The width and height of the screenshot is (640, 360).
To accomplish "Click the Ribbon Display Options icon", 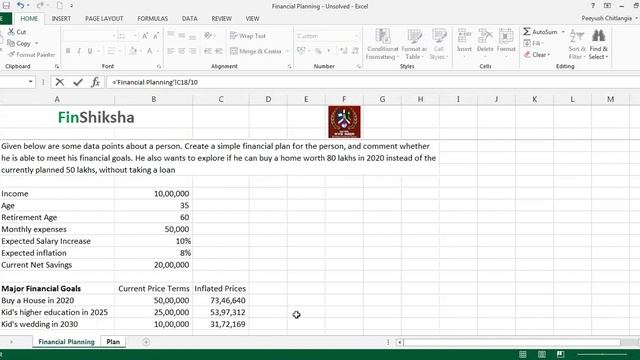I will click(x=607, y=6).
